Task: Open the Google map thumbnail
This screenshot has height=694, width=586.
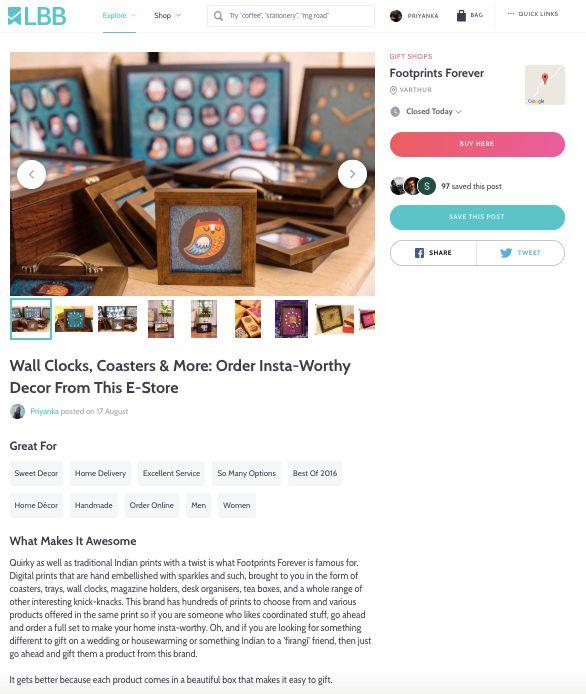Action: click(x=545, y=85)
